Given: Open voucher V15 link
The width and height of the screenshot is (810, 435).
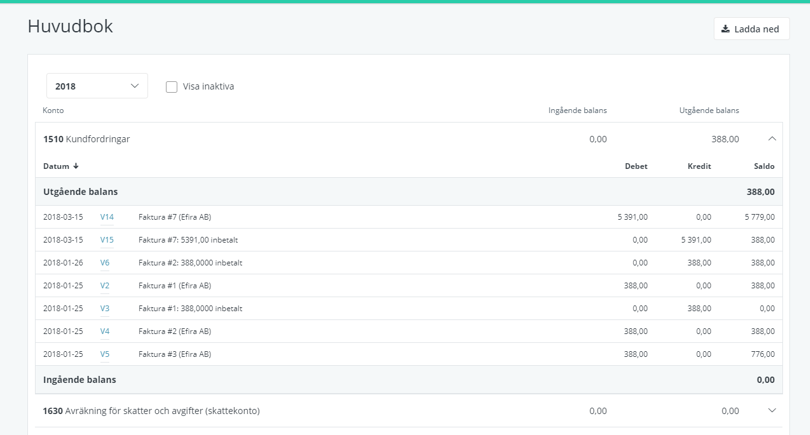Looking at the screenshot, I should 107,240.
